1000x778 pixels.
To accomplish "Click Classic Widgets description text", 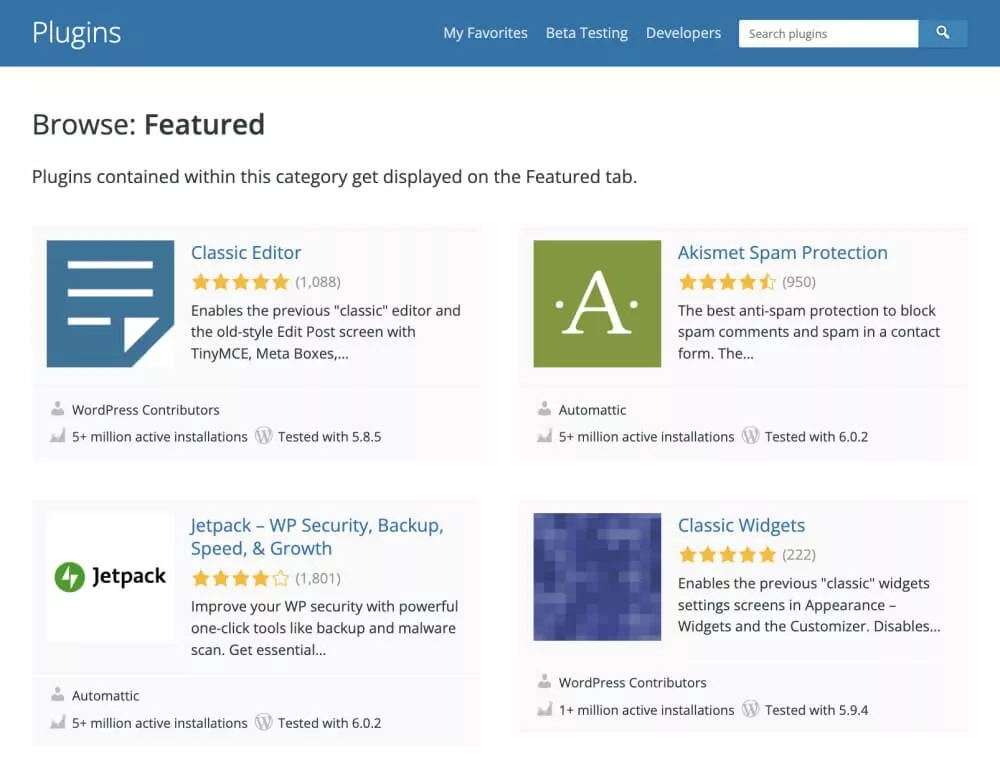I will click(x=809, y=605).
